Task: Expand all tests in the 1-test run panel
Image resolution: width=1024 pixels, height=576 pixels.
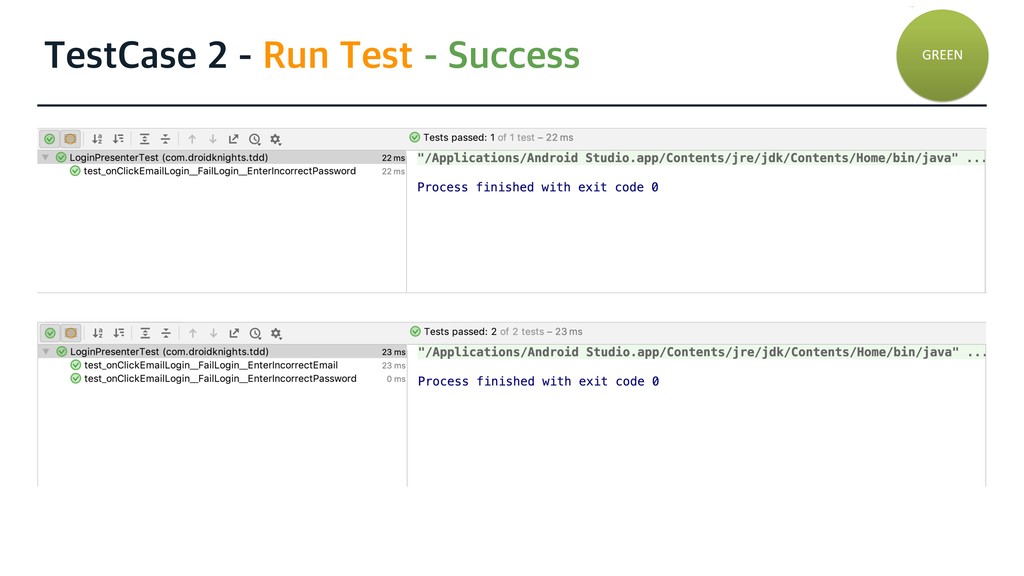Action: tap(145, 139)
